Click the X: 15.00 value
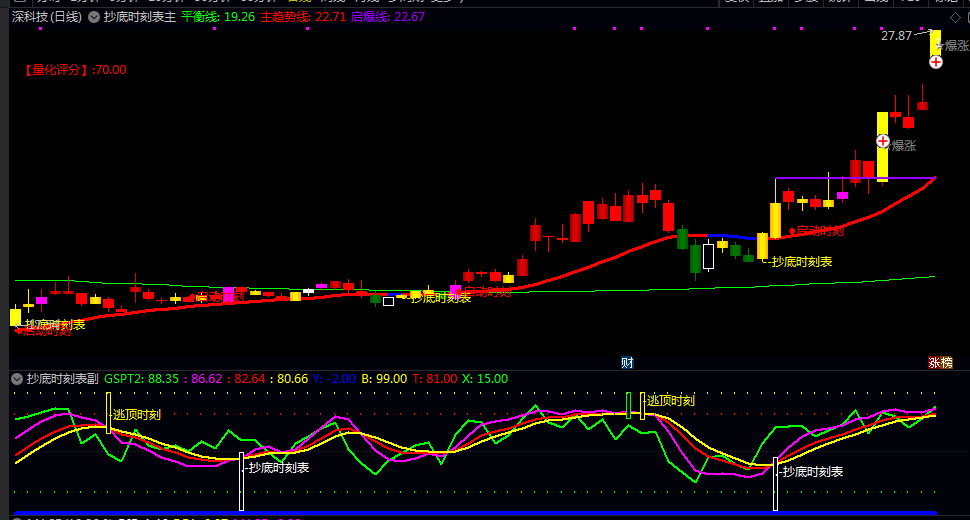 click(x=485, y=379)
